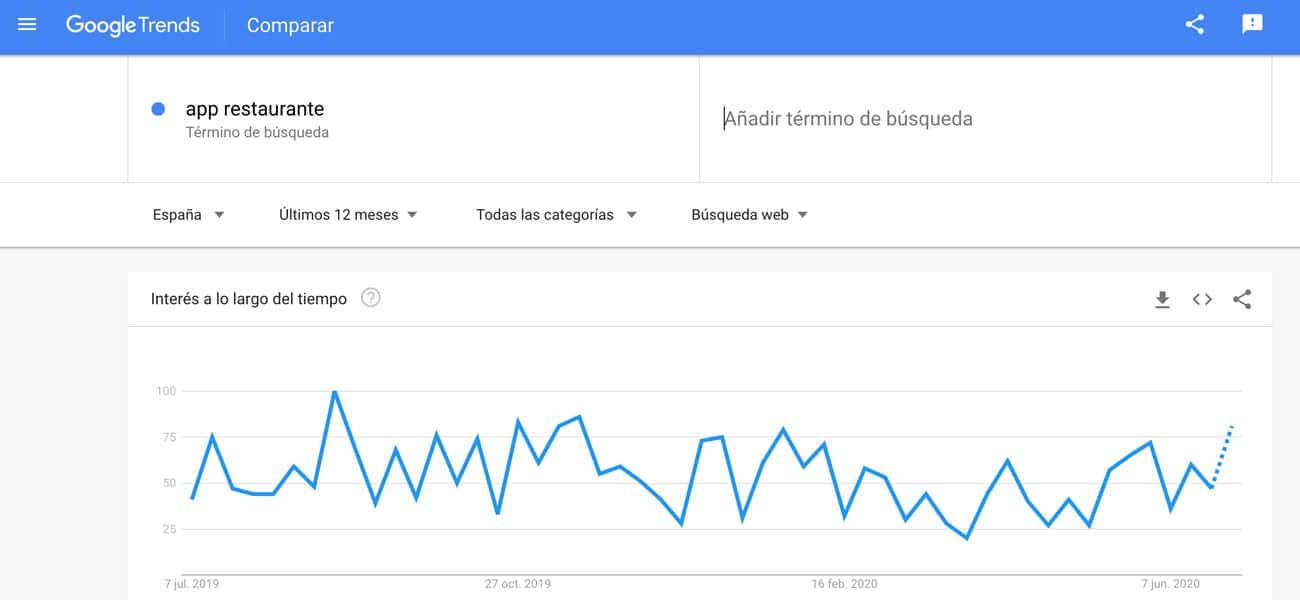1300x600 pixels.
Task: Click the Google Trends logo
Action: (x=133, y=25)
